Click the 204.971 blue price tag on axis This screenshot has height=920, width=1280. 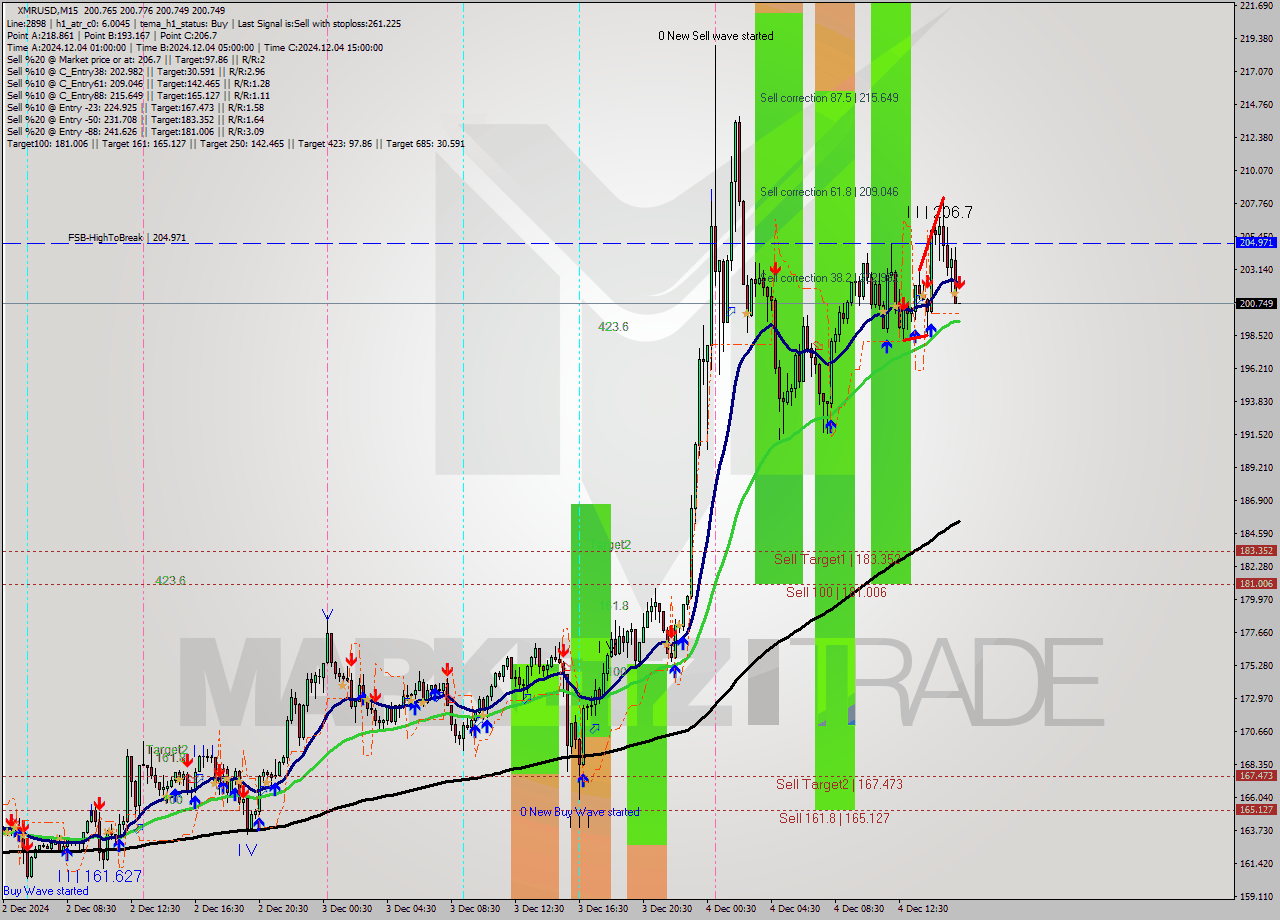(1256, 243)
